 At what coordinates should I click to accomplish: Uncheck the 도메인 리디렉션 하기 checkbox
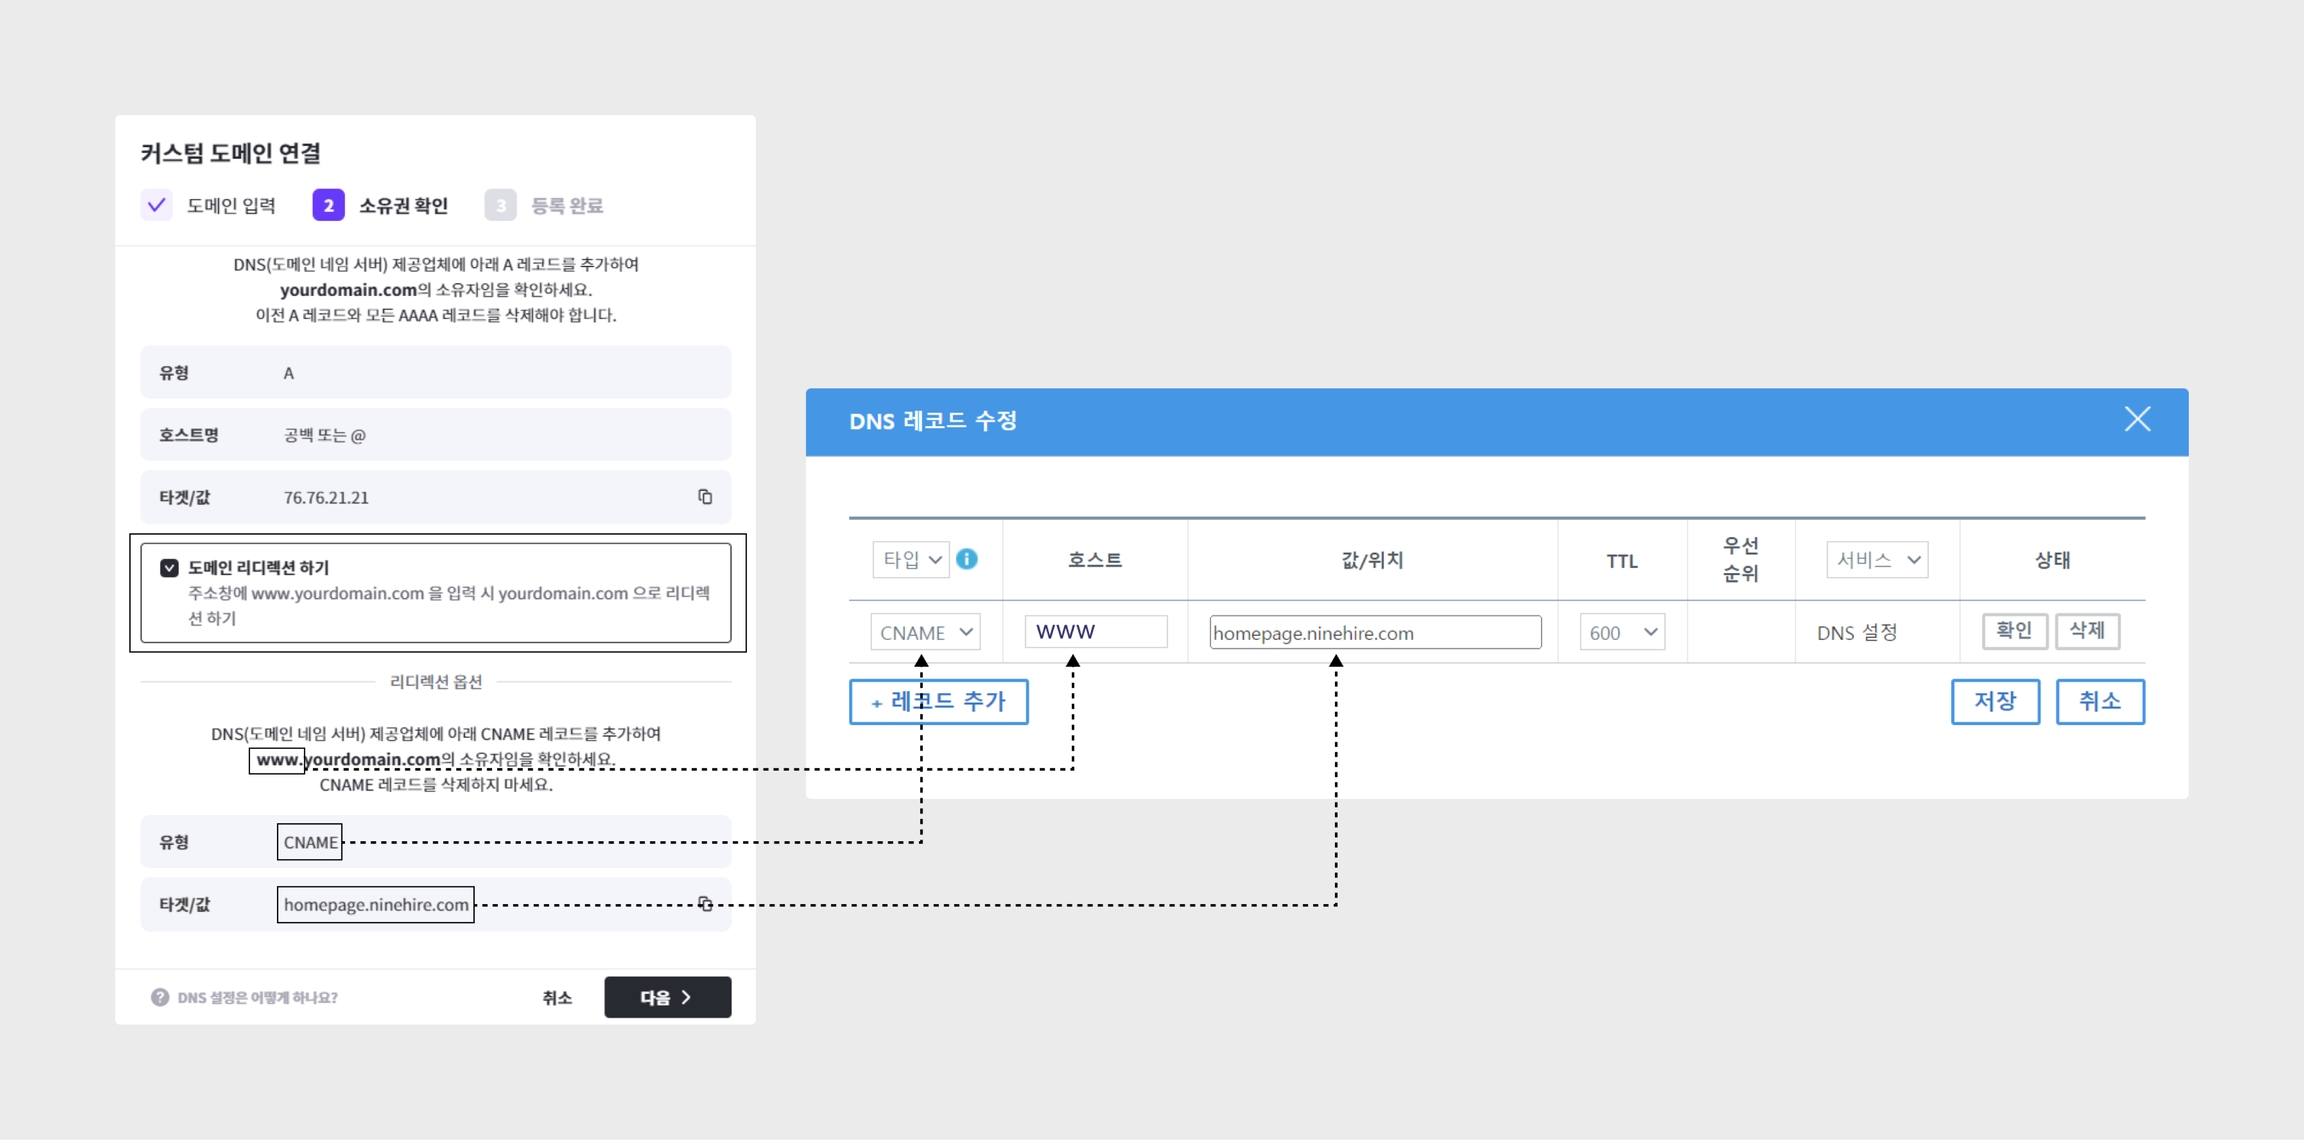coord(169,568)
